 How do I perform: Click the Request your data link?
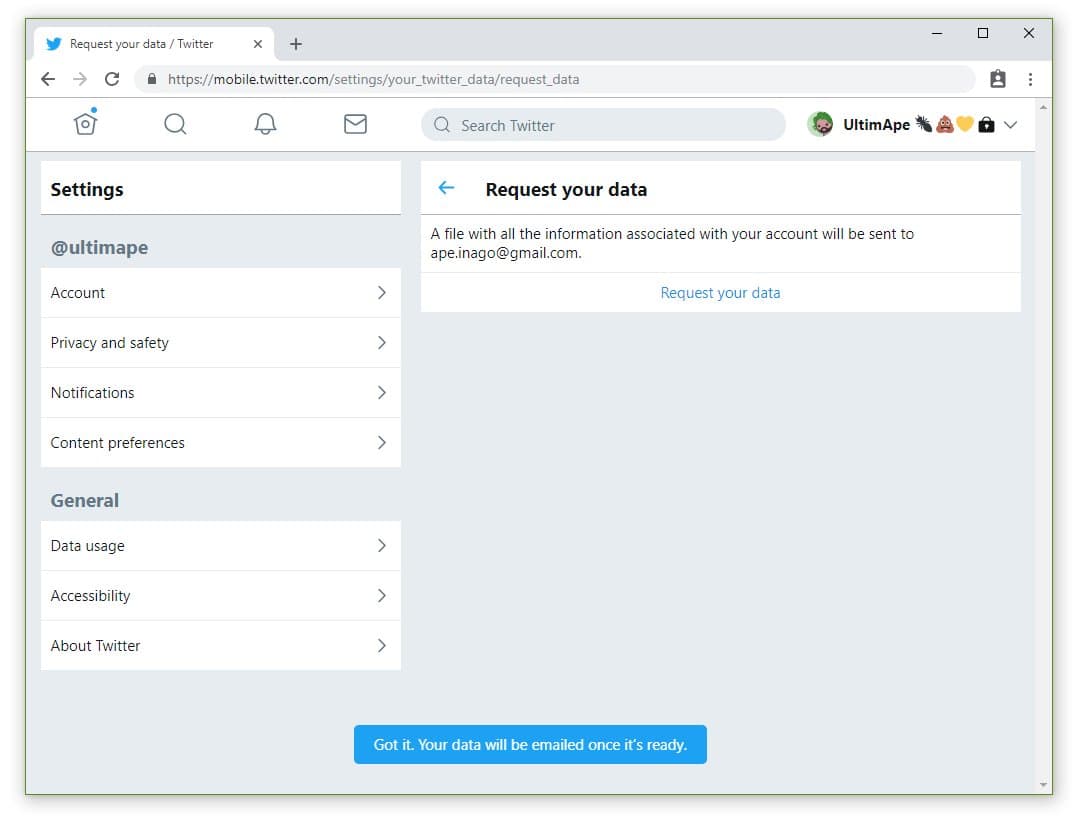(x=720, y=293)
